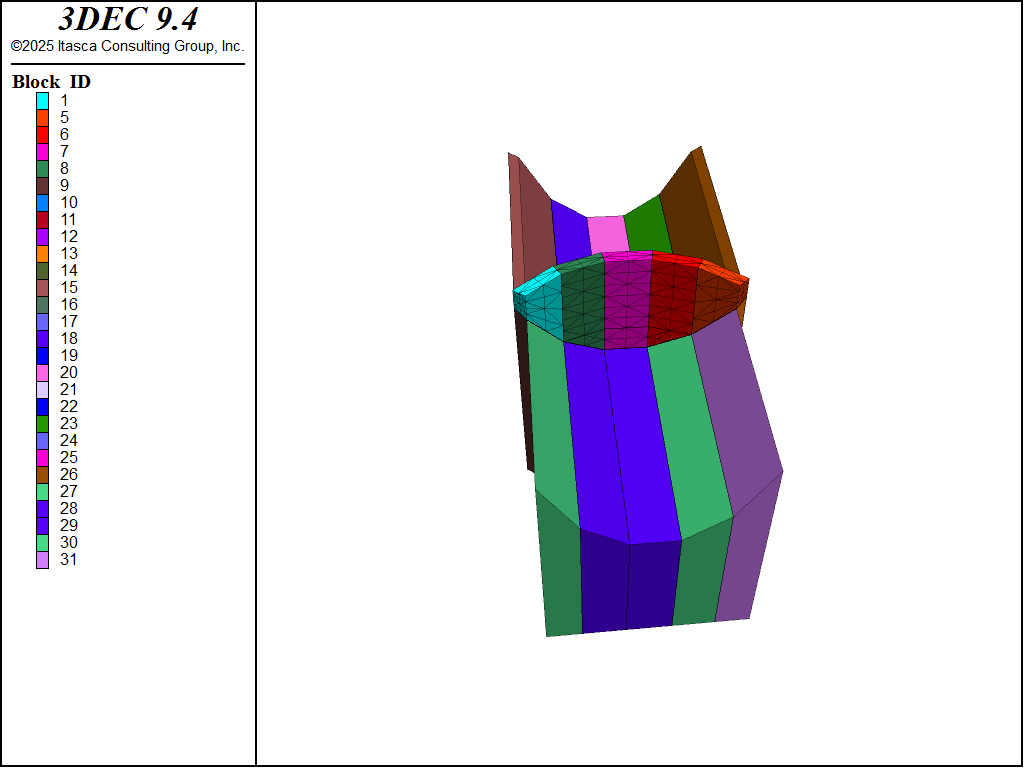Select the pink block at the top center
Screen dimensions: 1024x768
tap(607, 235)
